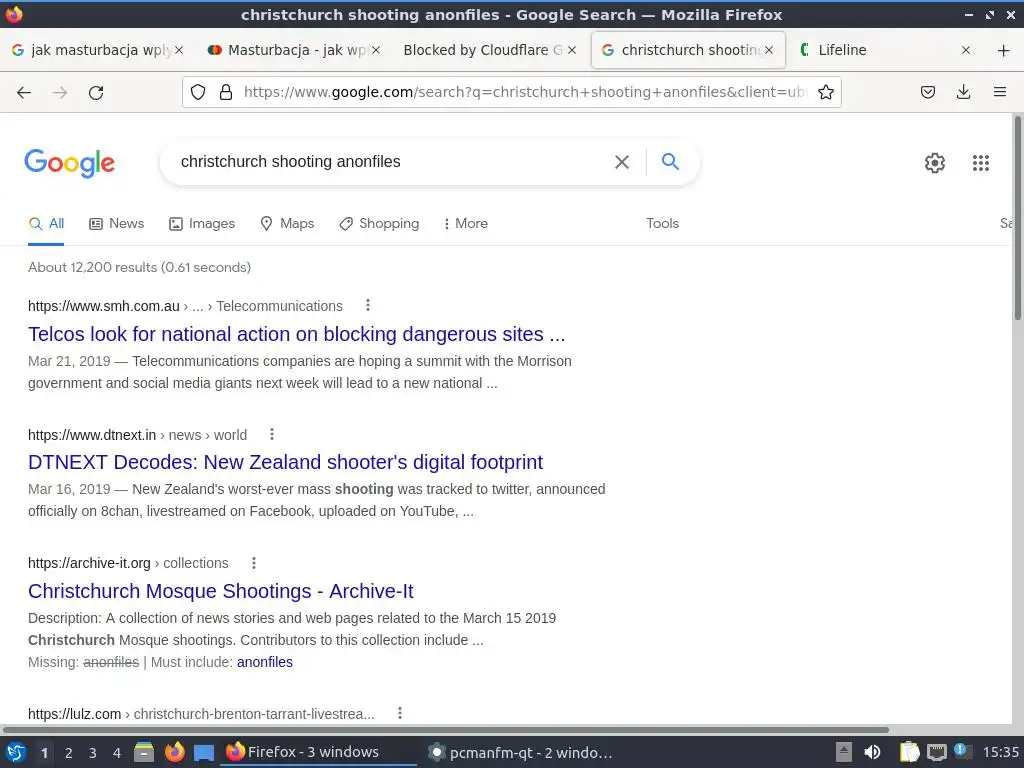The width and height of the screenshot is (1024, 768).
Task: Show site security padlock info
Action: 226,92
